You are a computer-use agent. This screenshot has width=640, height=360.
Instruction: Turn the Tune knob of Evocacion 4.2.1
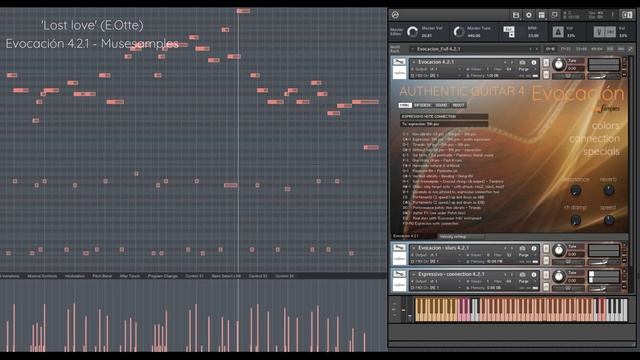[559, 64]
